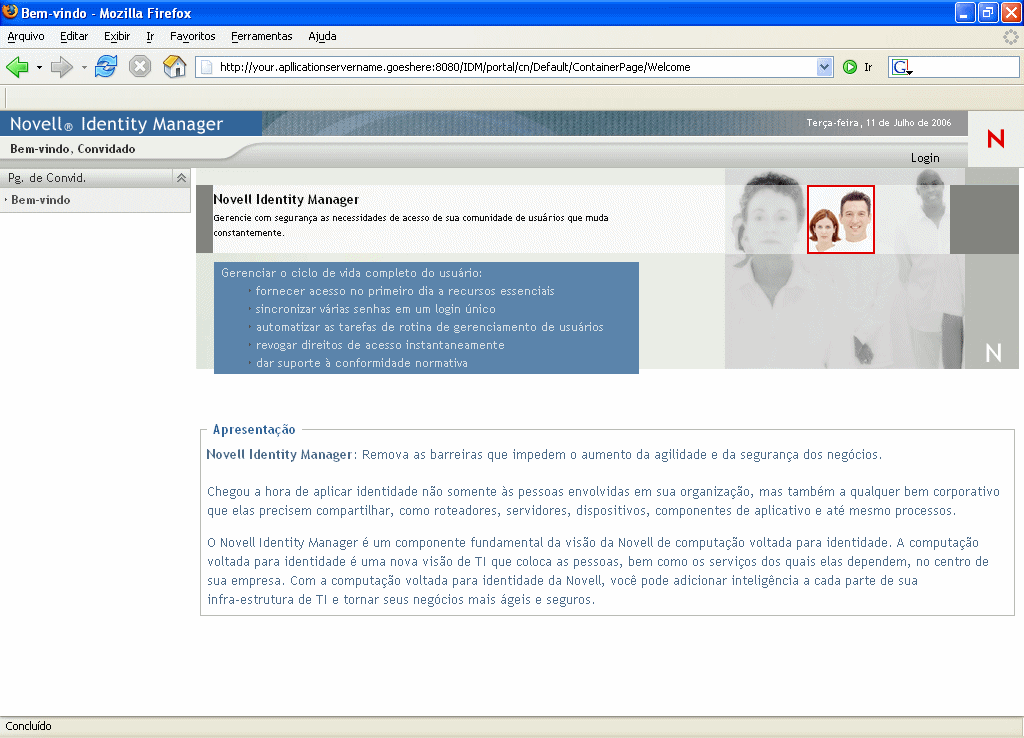Click the page icon in the address bar
Image resolution: width=1024 pixels, height=738 pixels.
click(x=206, y=67)
